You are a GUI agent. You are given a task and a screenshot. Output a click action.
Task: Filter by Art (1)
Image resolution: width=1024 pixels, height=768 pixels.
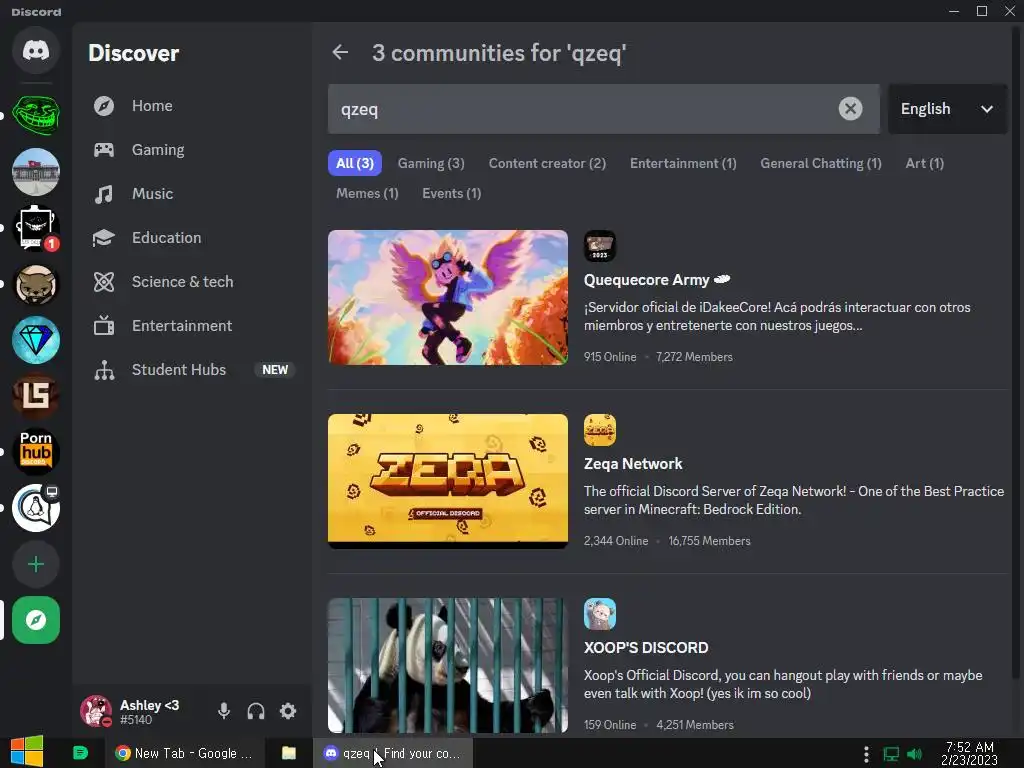pyautogui.click(x=925, y=163)
